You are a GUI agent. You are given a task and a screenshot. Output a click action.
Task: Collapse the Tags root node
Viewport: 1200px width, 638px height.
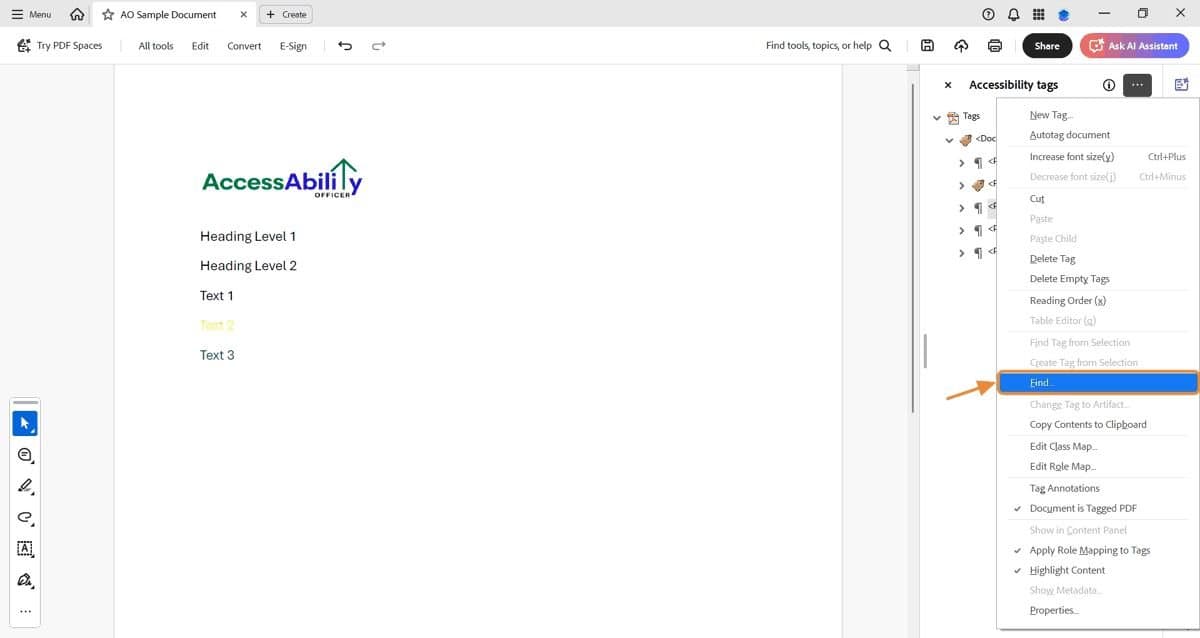tap(938, 116)
